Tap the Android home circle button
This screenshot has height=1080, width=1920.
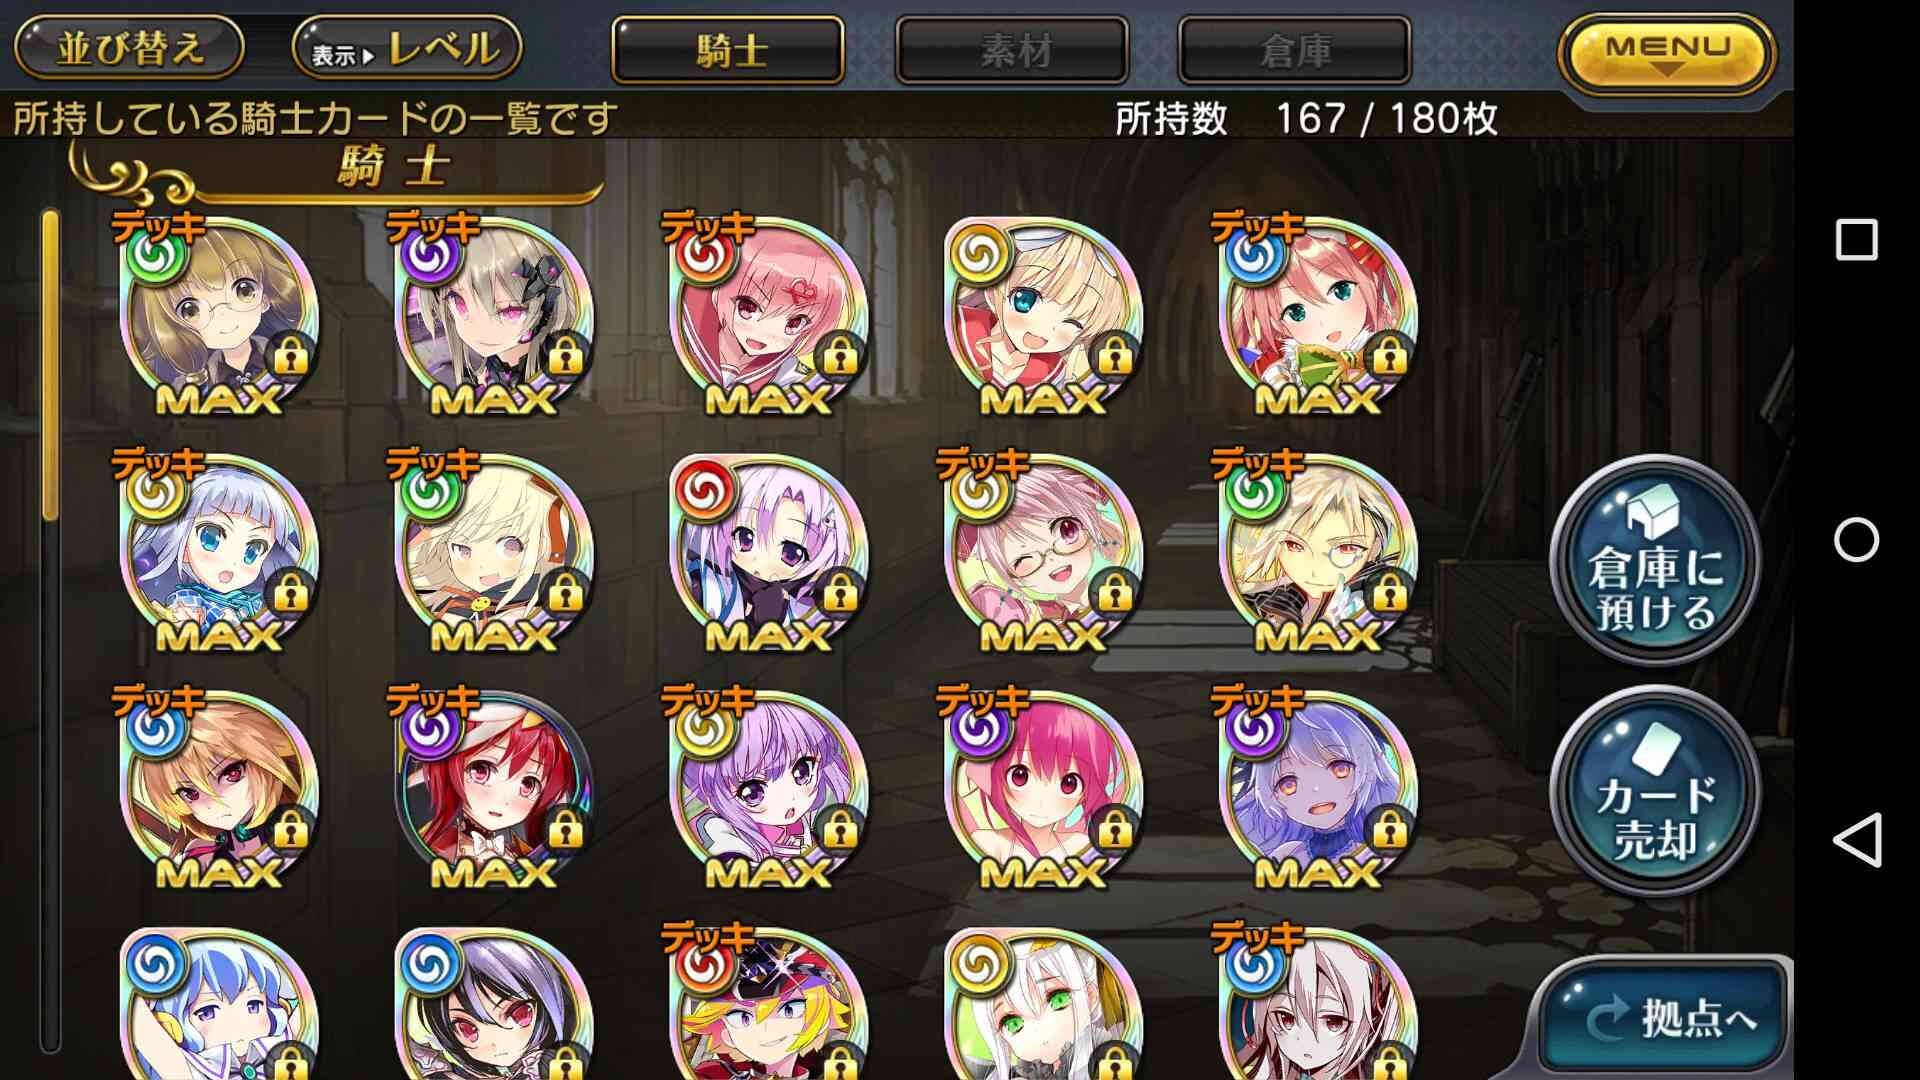click(1856, 540)
